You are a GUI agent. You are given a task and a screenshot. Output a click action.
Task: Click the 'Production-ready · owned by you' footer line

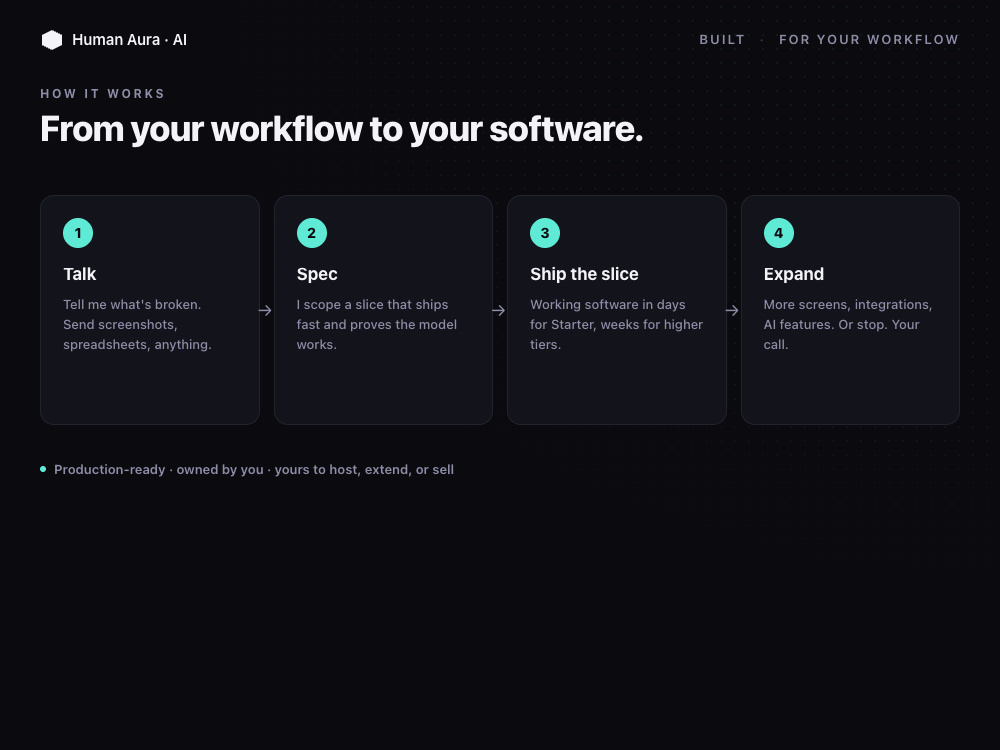pyautogui.click(x=254, y=470)
